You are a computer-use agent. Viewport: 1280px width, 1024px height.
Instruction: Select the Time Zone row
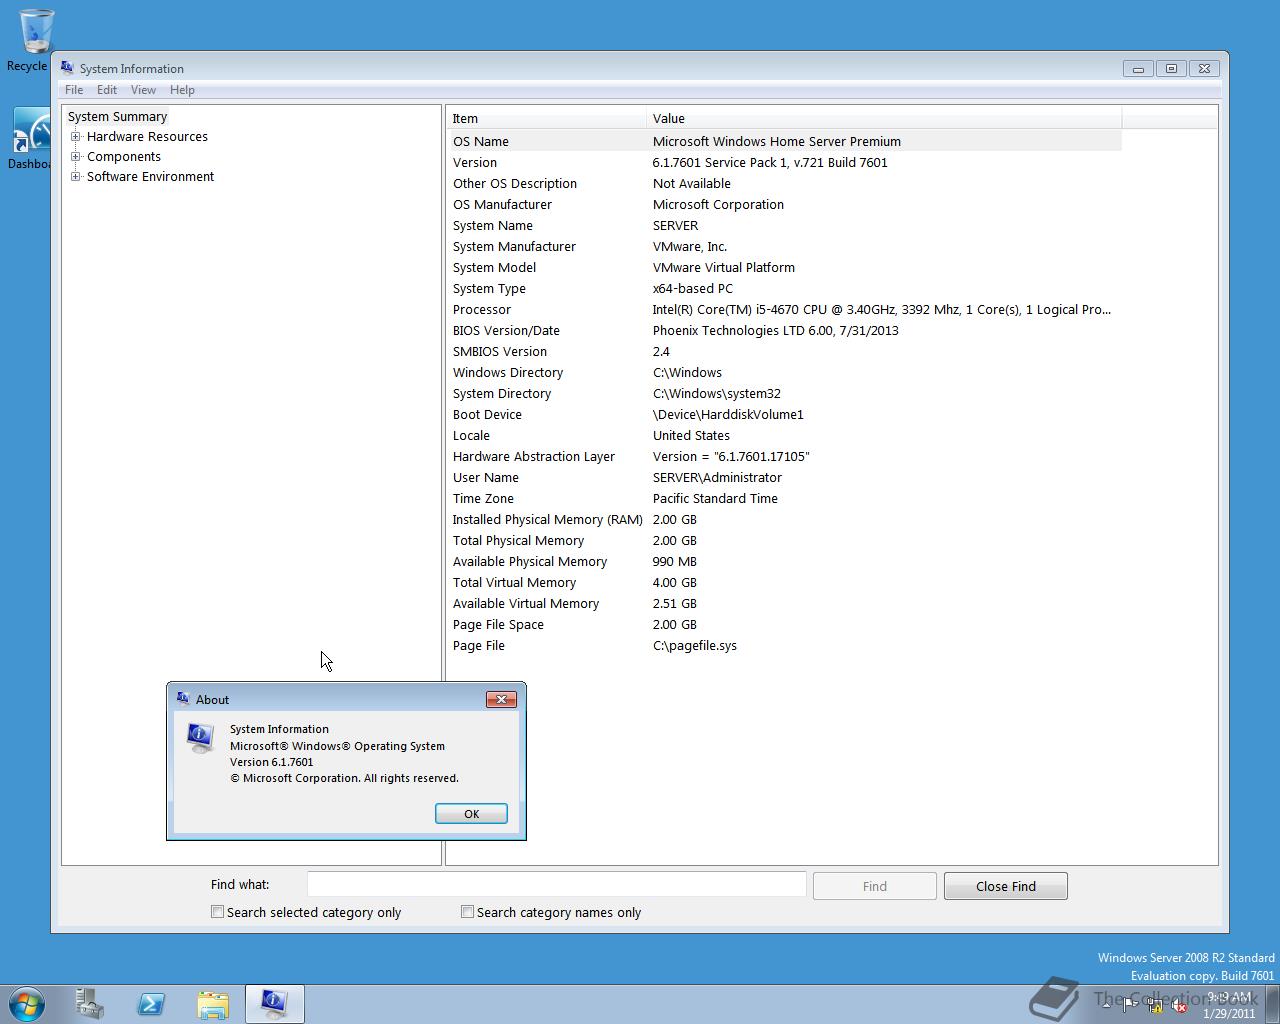(784, 498)
